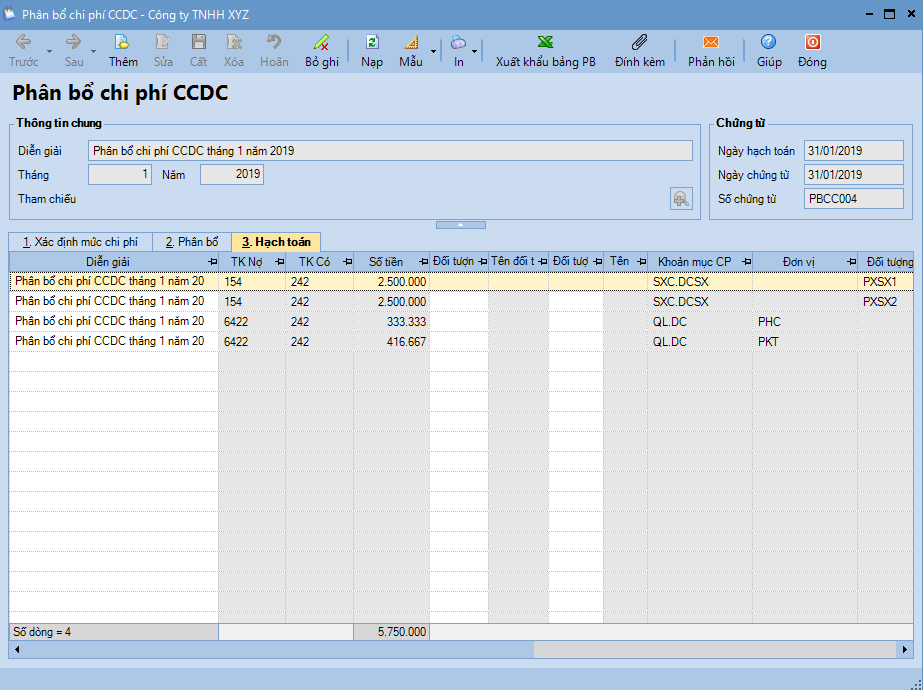Click the Tham chiếu reference search icon
The height and width of the screenshot is (690, 923).
(681, 199)
